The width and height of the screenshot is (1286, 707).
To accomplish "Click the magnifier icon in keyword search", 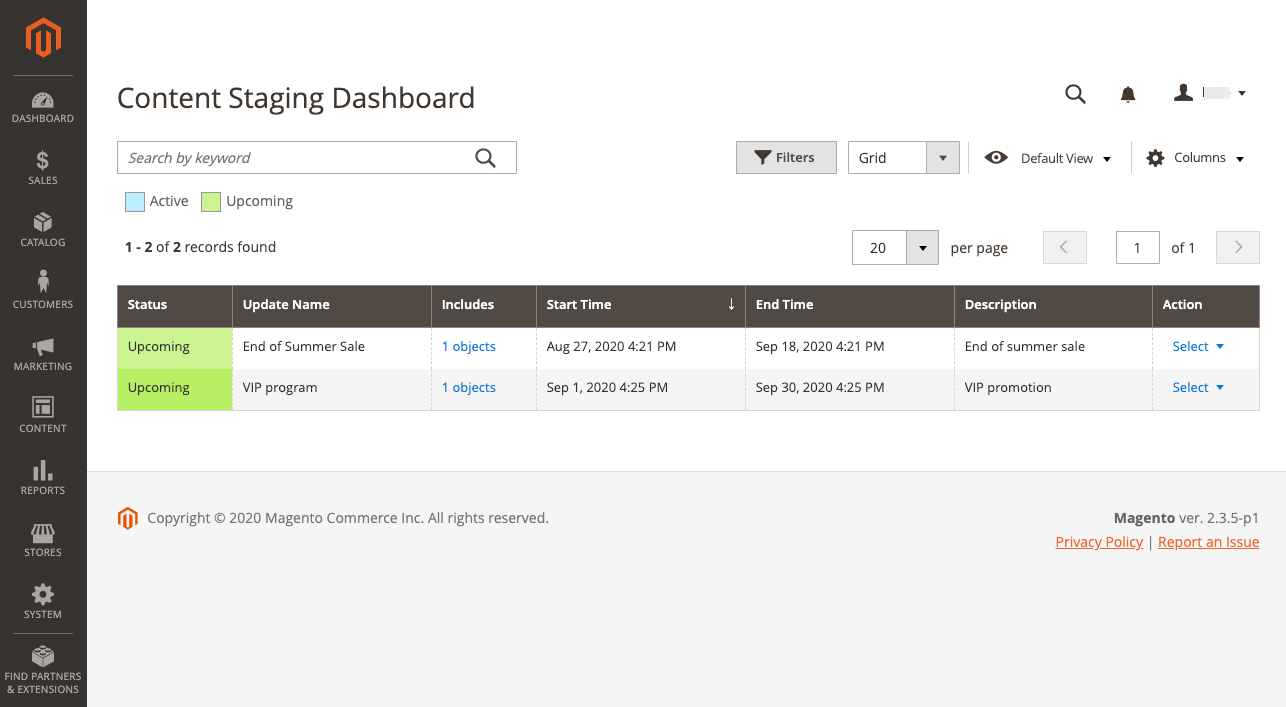I will click(x=485, y=158).
